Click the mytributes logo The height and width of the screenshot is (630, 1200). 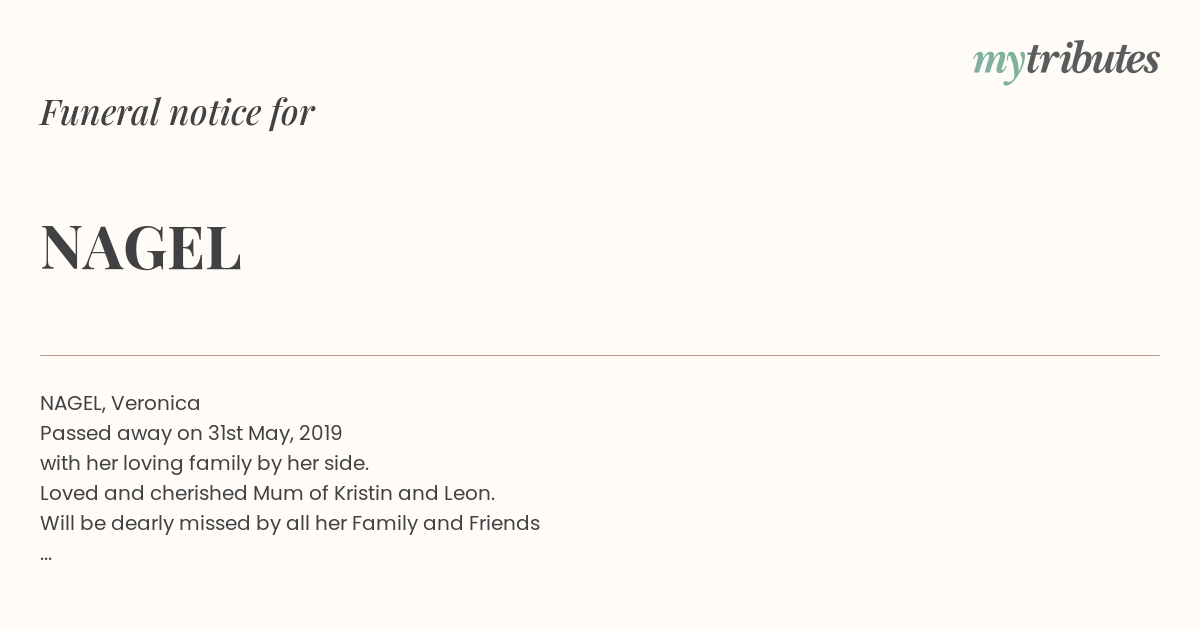click(1066, 62)
